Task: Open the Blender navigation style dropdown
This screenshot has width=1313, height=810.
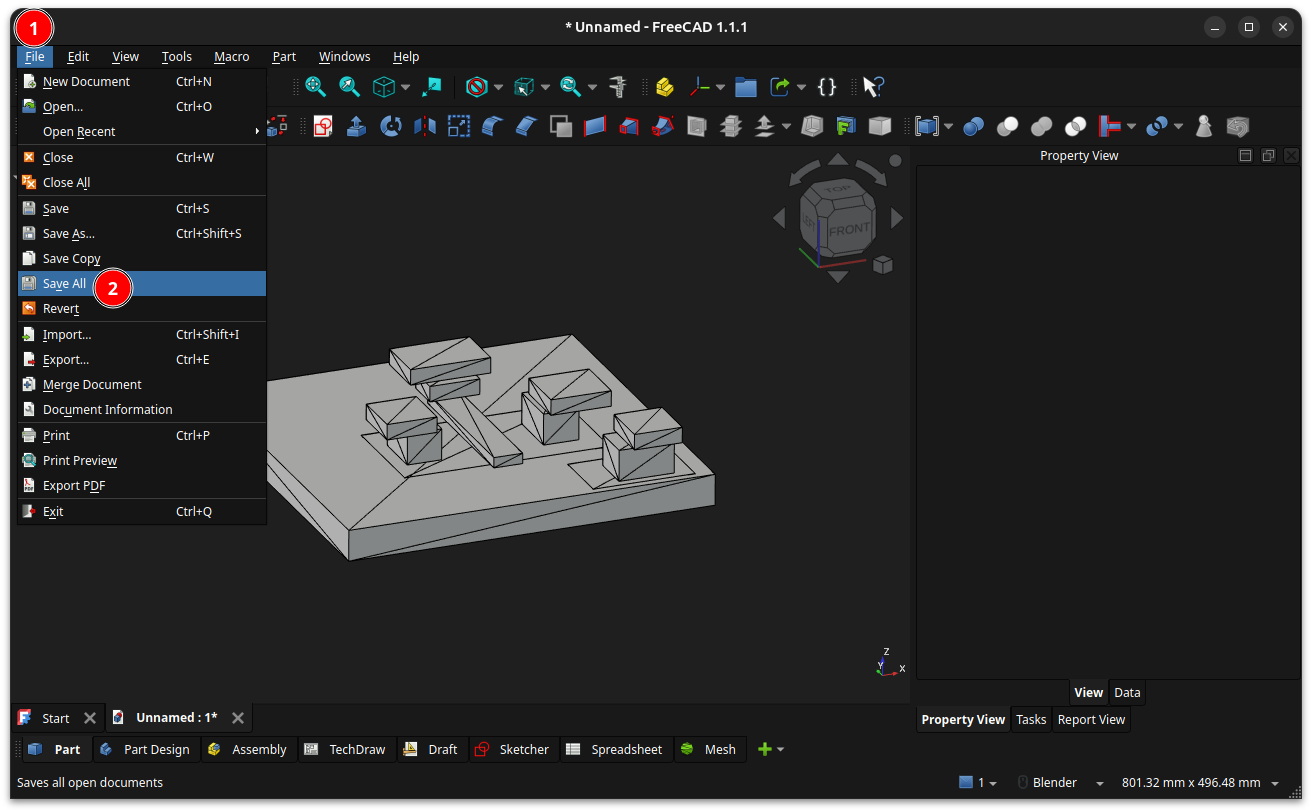Action: coord(1061,783)
